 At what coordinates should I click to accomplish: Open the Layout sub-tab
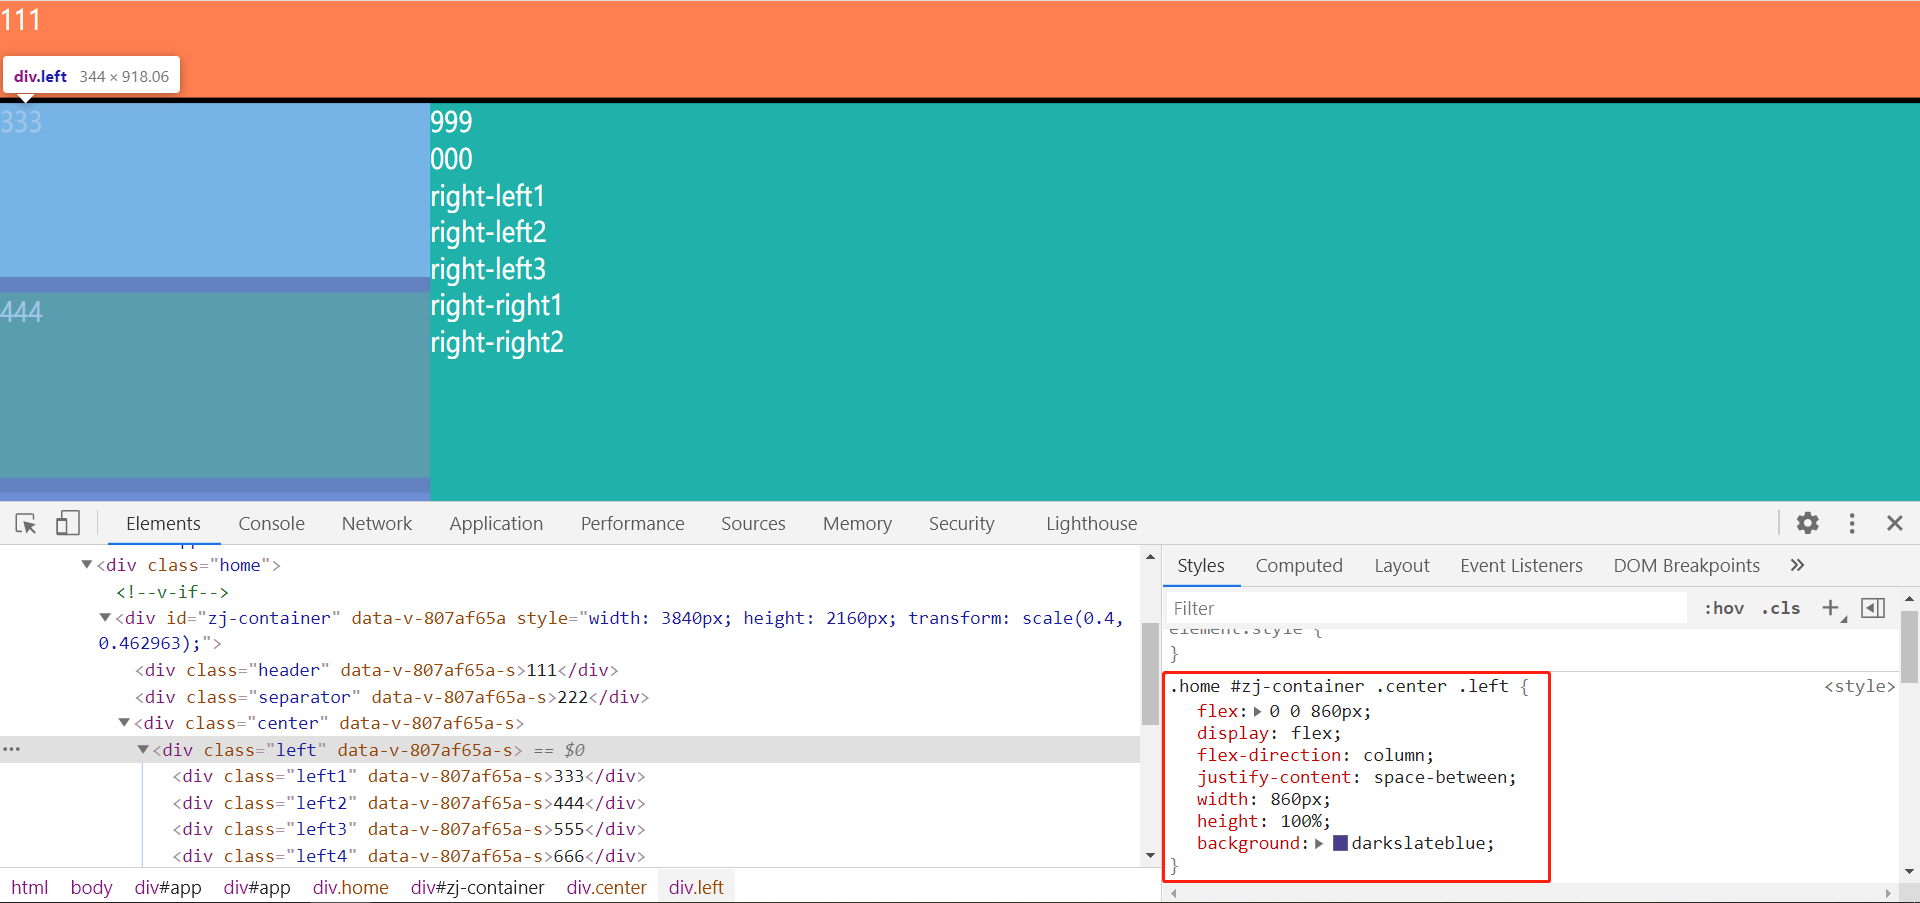(x=1402, y=565)
